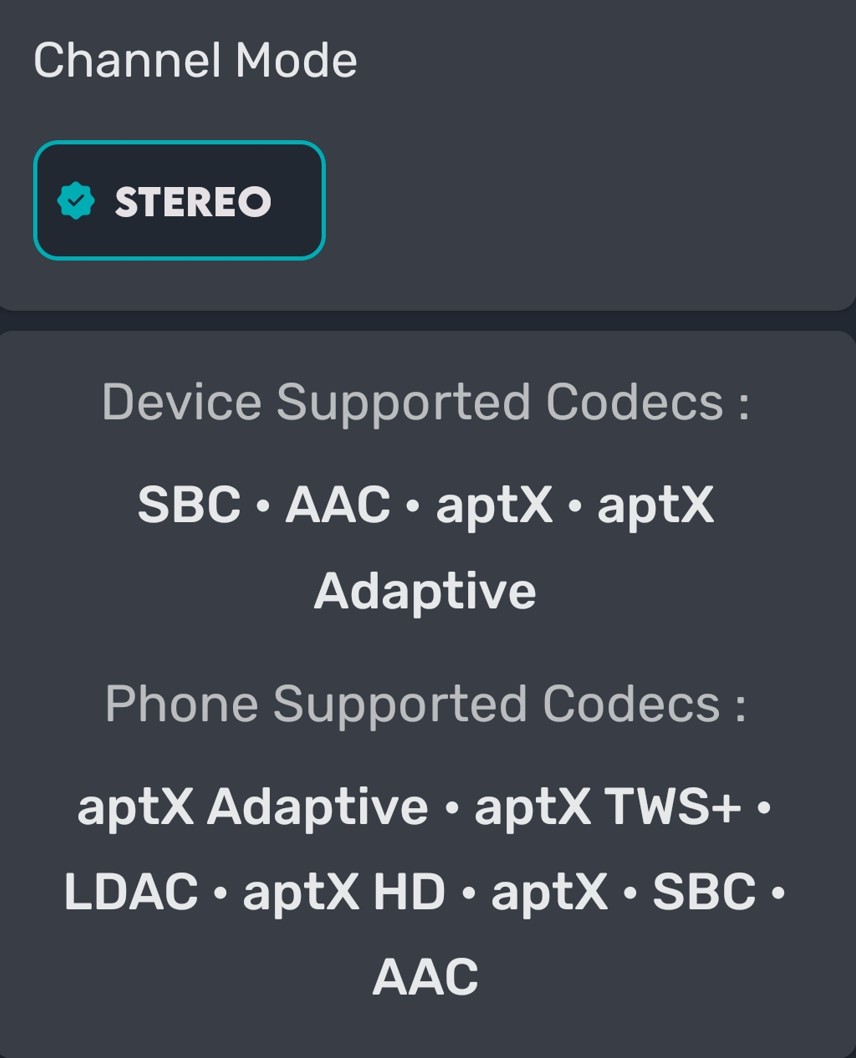The image size is (856, 1058).
Task: Tap the dark divider between the two panels
Action: [x=428, y=320]
